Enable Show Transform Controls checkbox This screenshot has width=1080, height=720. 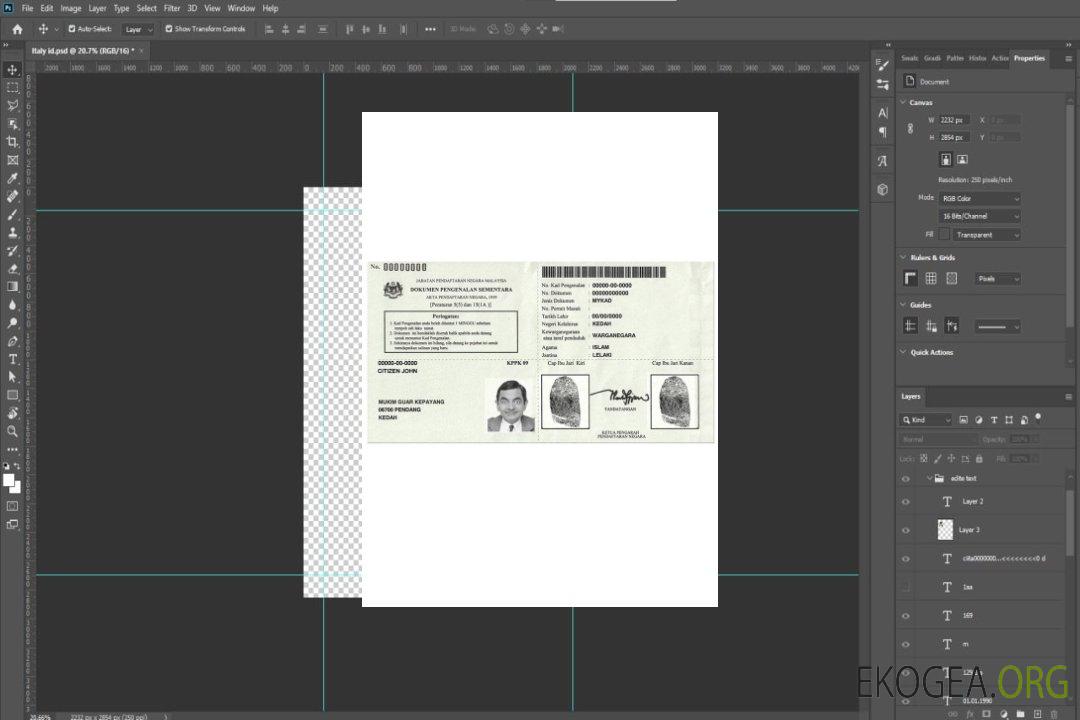click(169, 29)
